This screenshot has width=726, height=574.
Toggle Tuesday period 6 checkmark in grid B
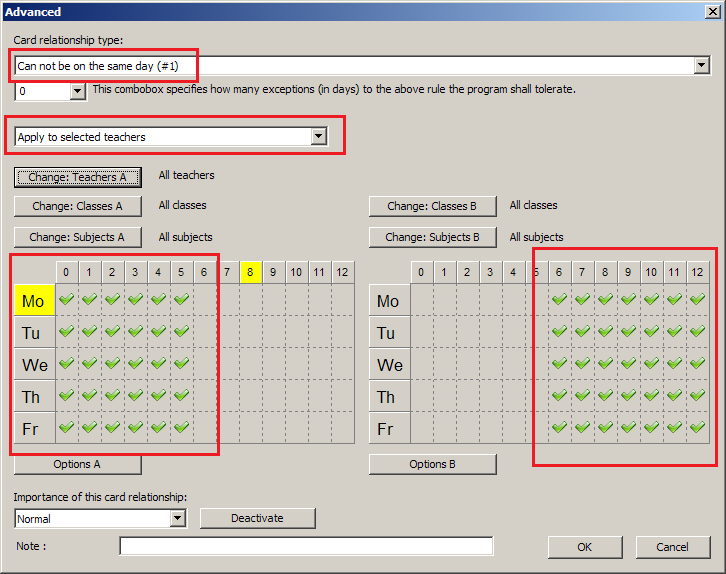click(x=558, y=332)
